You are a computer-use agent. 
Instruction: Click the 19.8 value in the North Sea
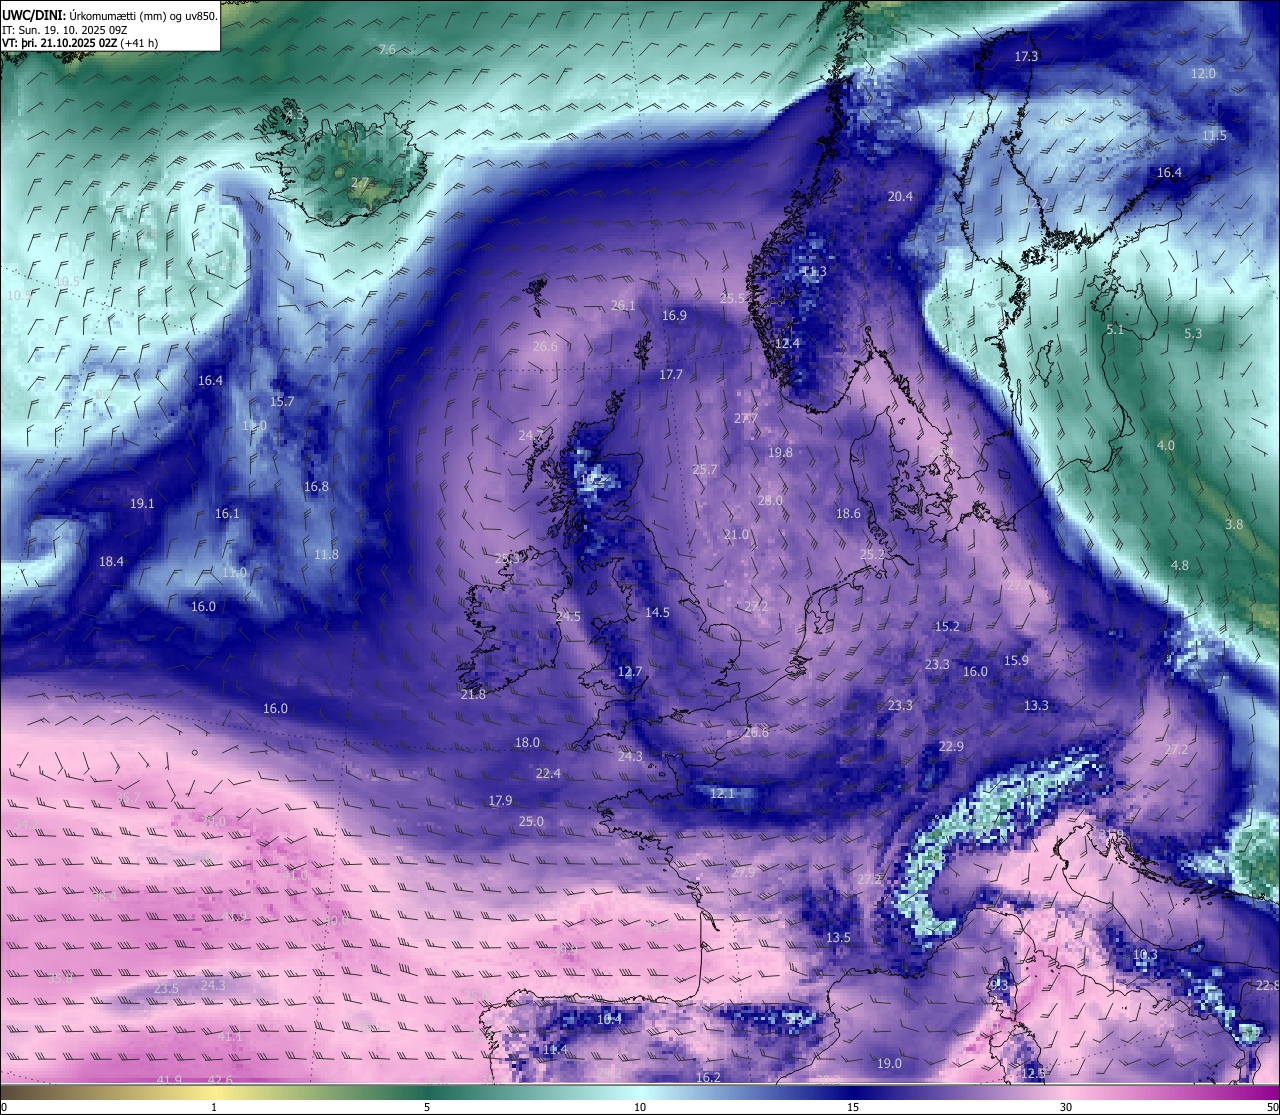pos(780,452)
